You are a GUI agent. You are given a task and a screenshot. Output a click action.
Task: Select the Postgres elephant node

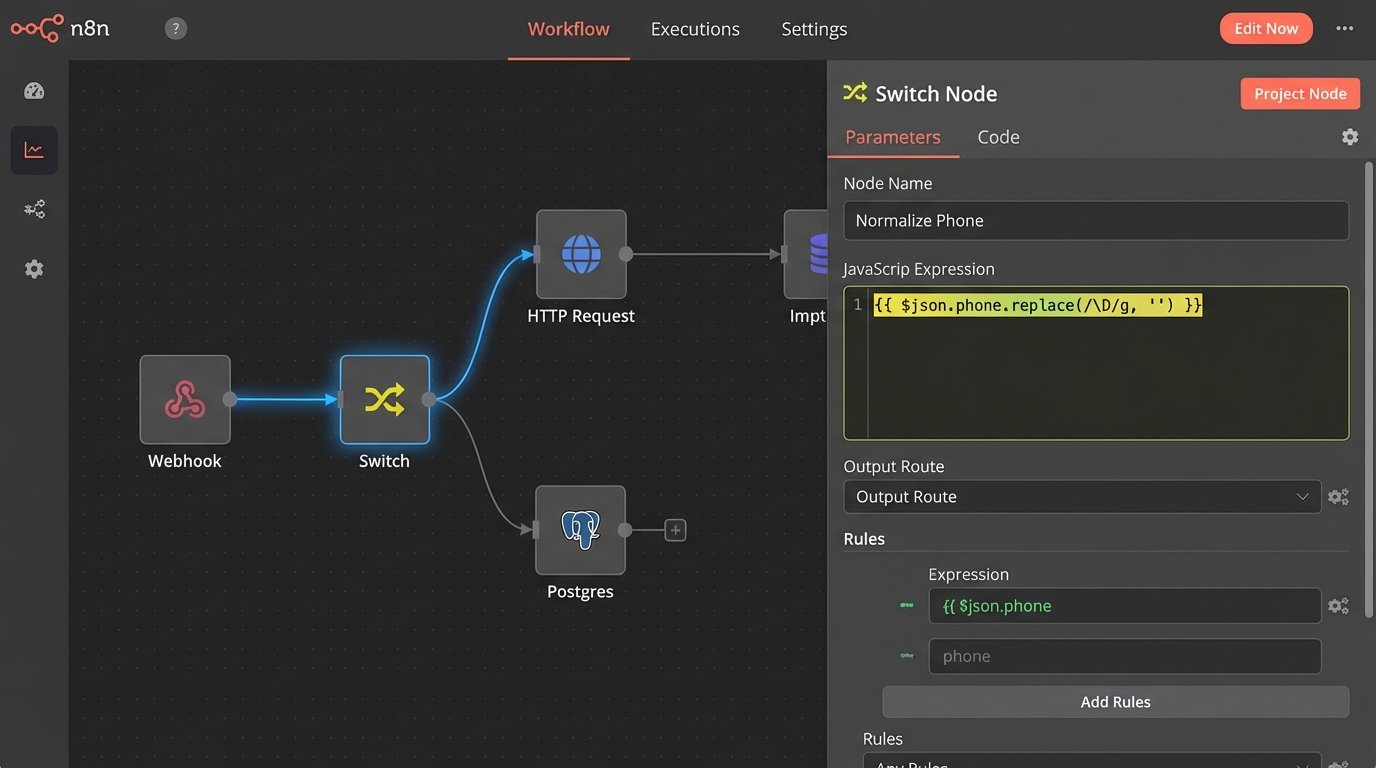tap(580, 530)
